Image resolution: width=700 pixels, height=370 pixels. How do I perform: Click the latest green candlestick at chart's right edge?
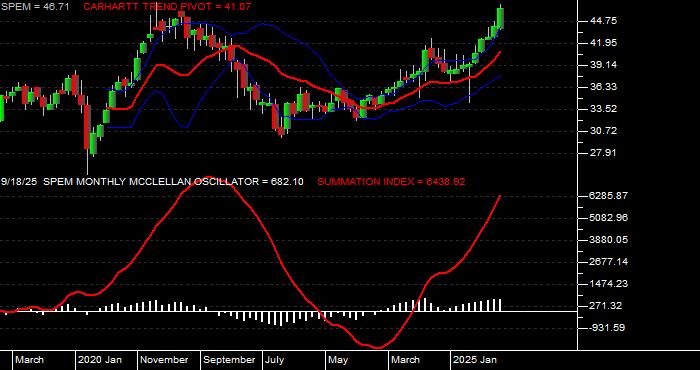(500, 18)
